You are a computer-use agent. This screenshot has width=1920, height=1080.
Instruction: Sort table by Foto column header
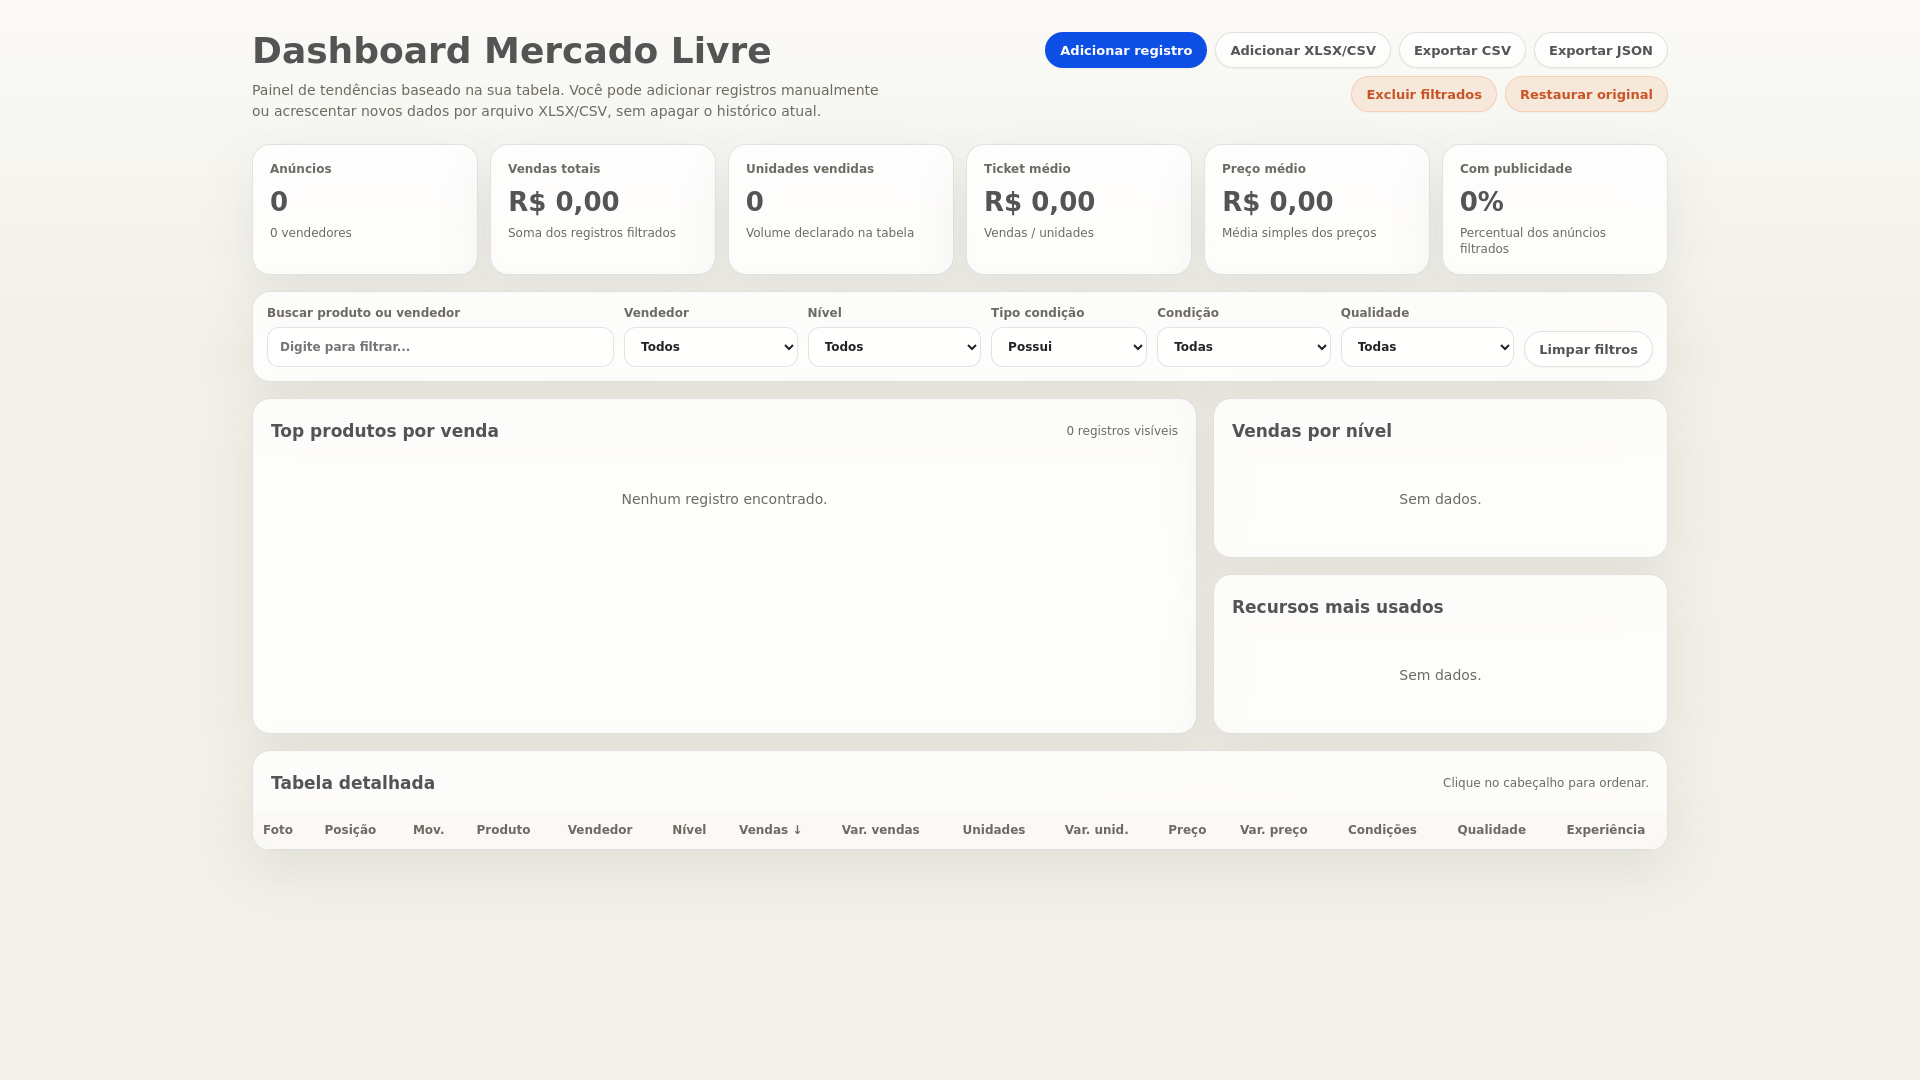coord(278,830)
